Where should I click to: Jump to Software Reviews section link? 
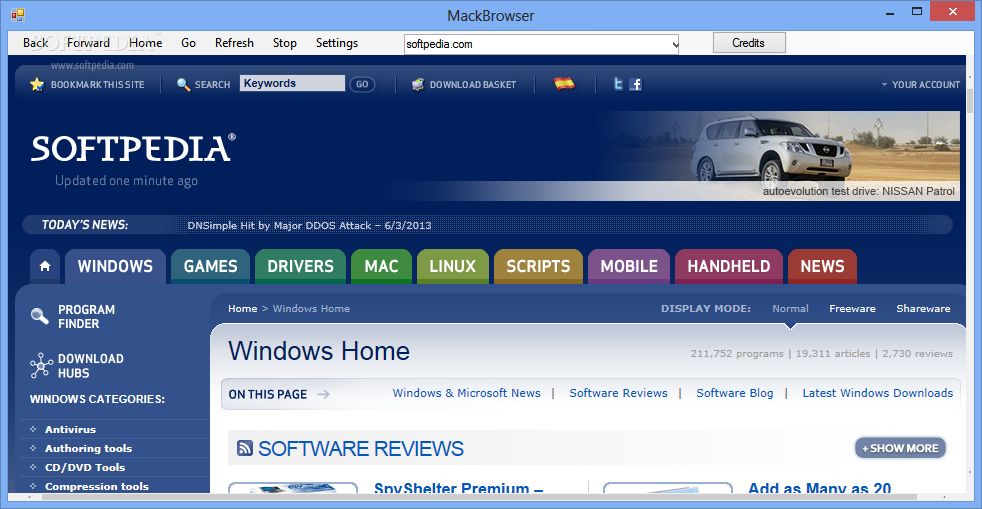tap(618, 393)
